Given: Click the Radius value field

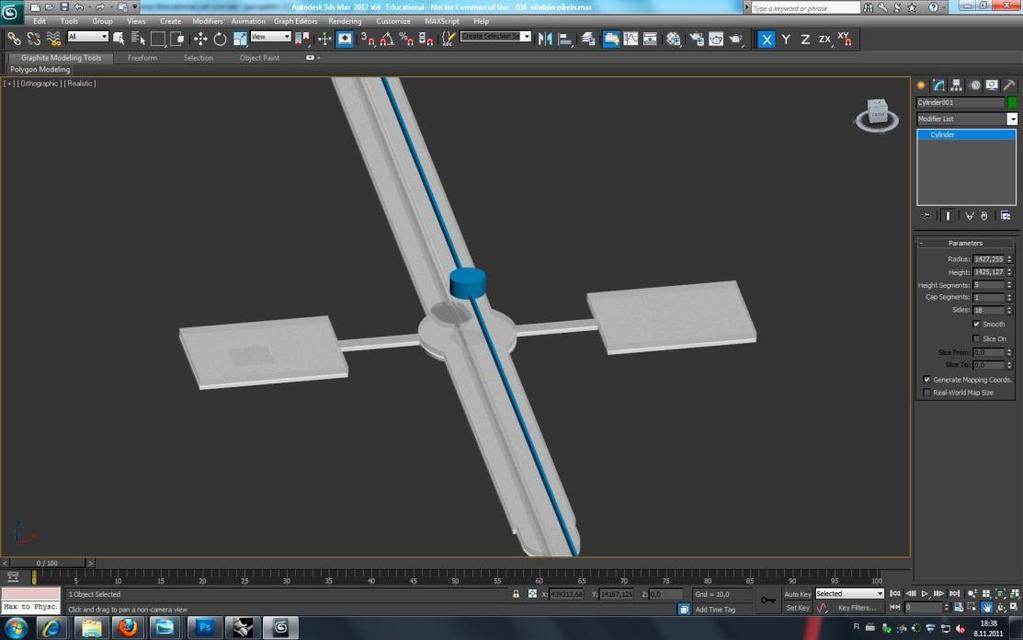Looking at the screenshot, I should (988, 259).
